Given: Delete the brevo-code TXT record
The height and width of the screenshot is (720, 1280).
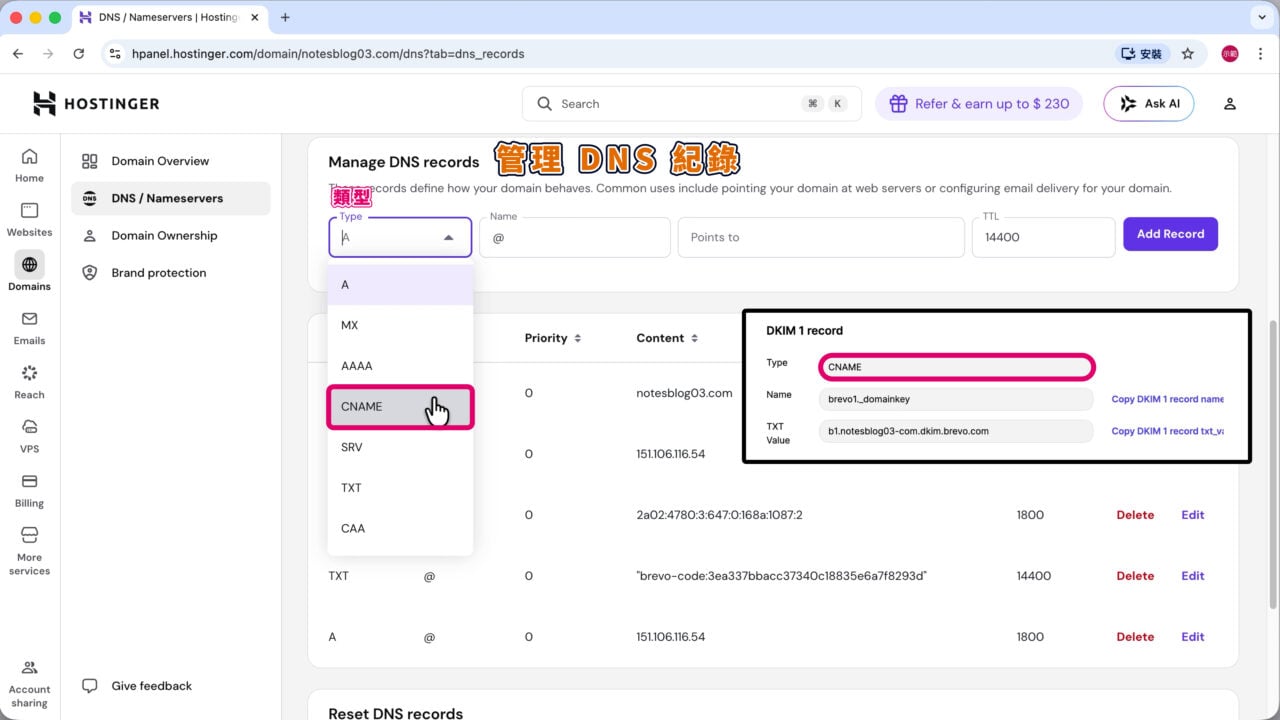Looking at the screenshot, I should [1135, 576].
